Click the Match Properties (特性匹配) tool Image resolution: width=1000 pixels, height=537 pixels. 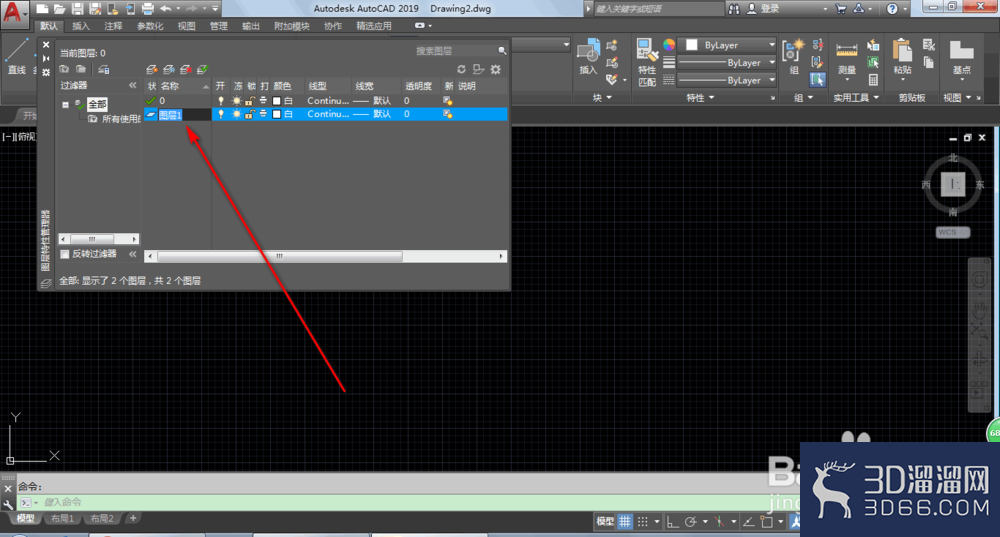click(x=647, y=62)
